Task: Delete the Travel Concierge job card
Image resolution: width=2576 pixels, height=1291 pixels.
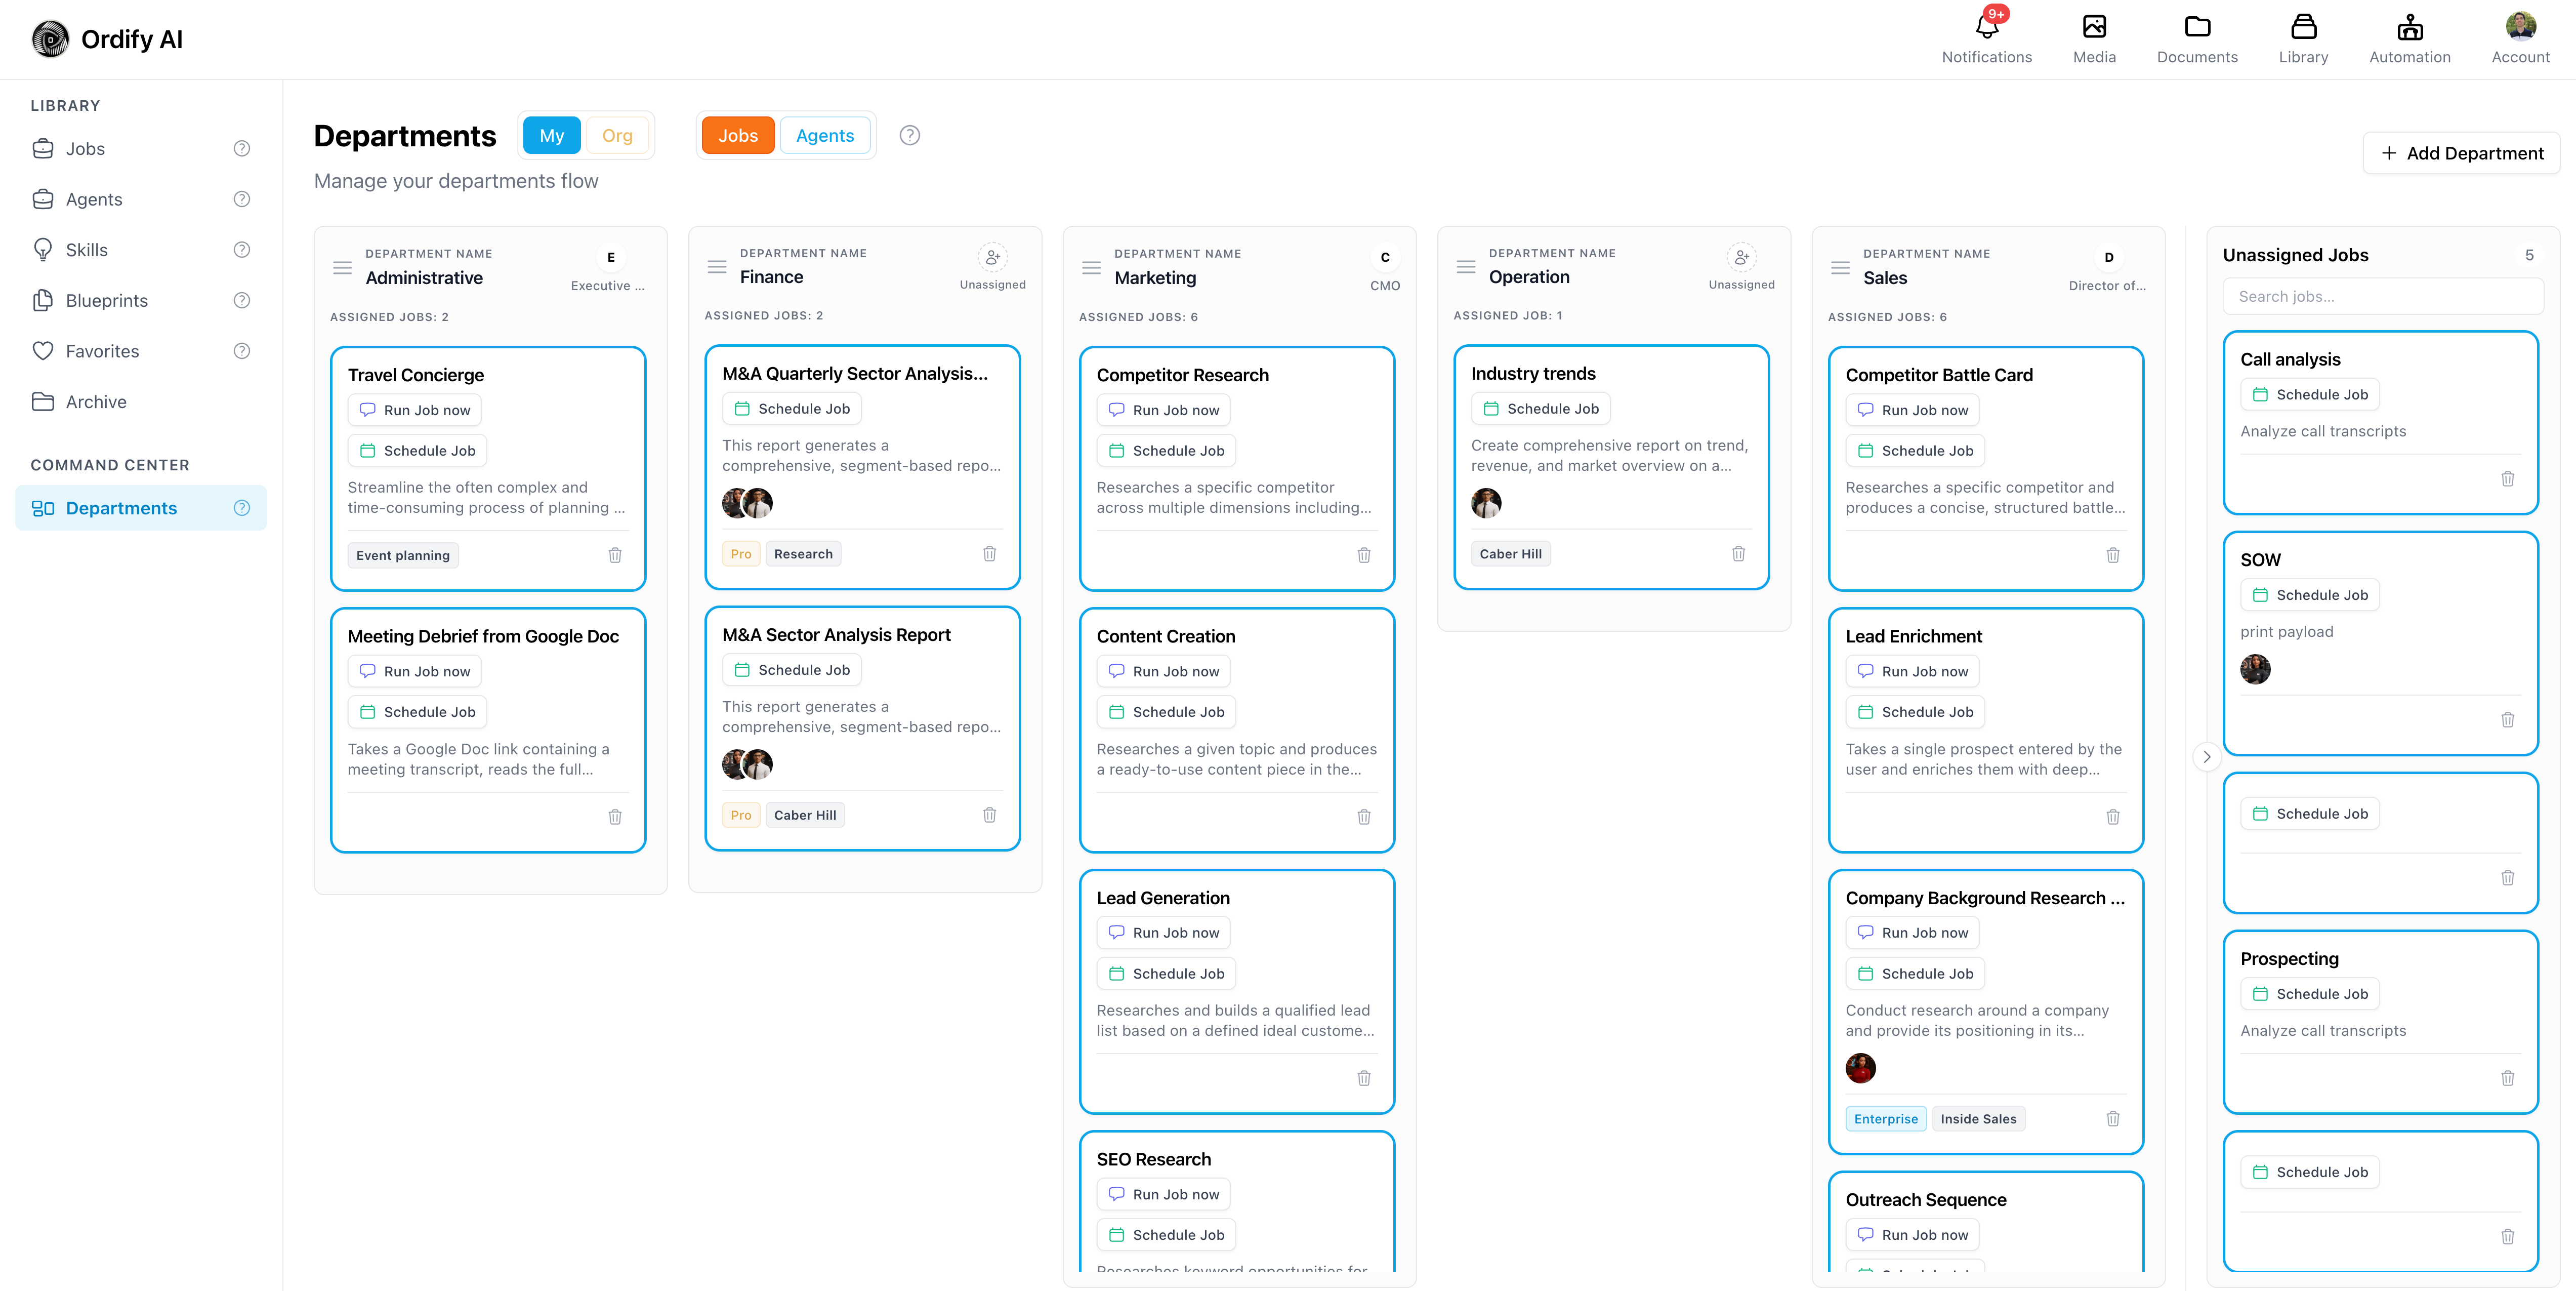Action: pyautogui.click(x=615, y=555)
